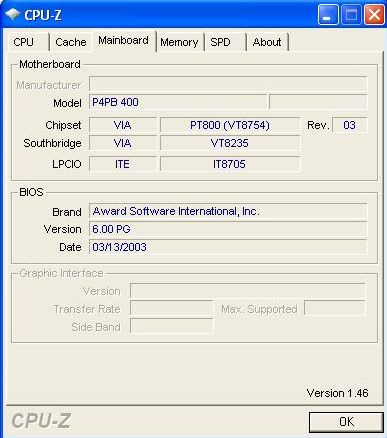Screen dimensions: 387x438
Task: Click the CPU-Z title bar icon
Action: pos(12,14)
